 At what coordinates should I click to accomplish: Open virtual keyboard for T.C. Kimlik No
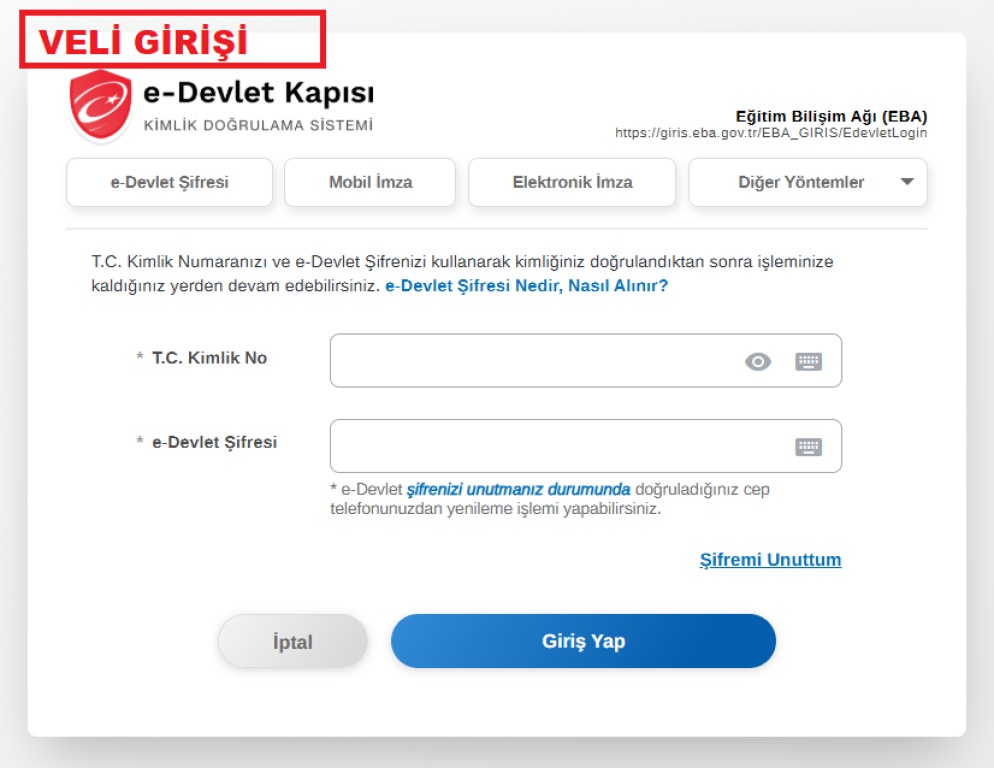click(808, 361)
